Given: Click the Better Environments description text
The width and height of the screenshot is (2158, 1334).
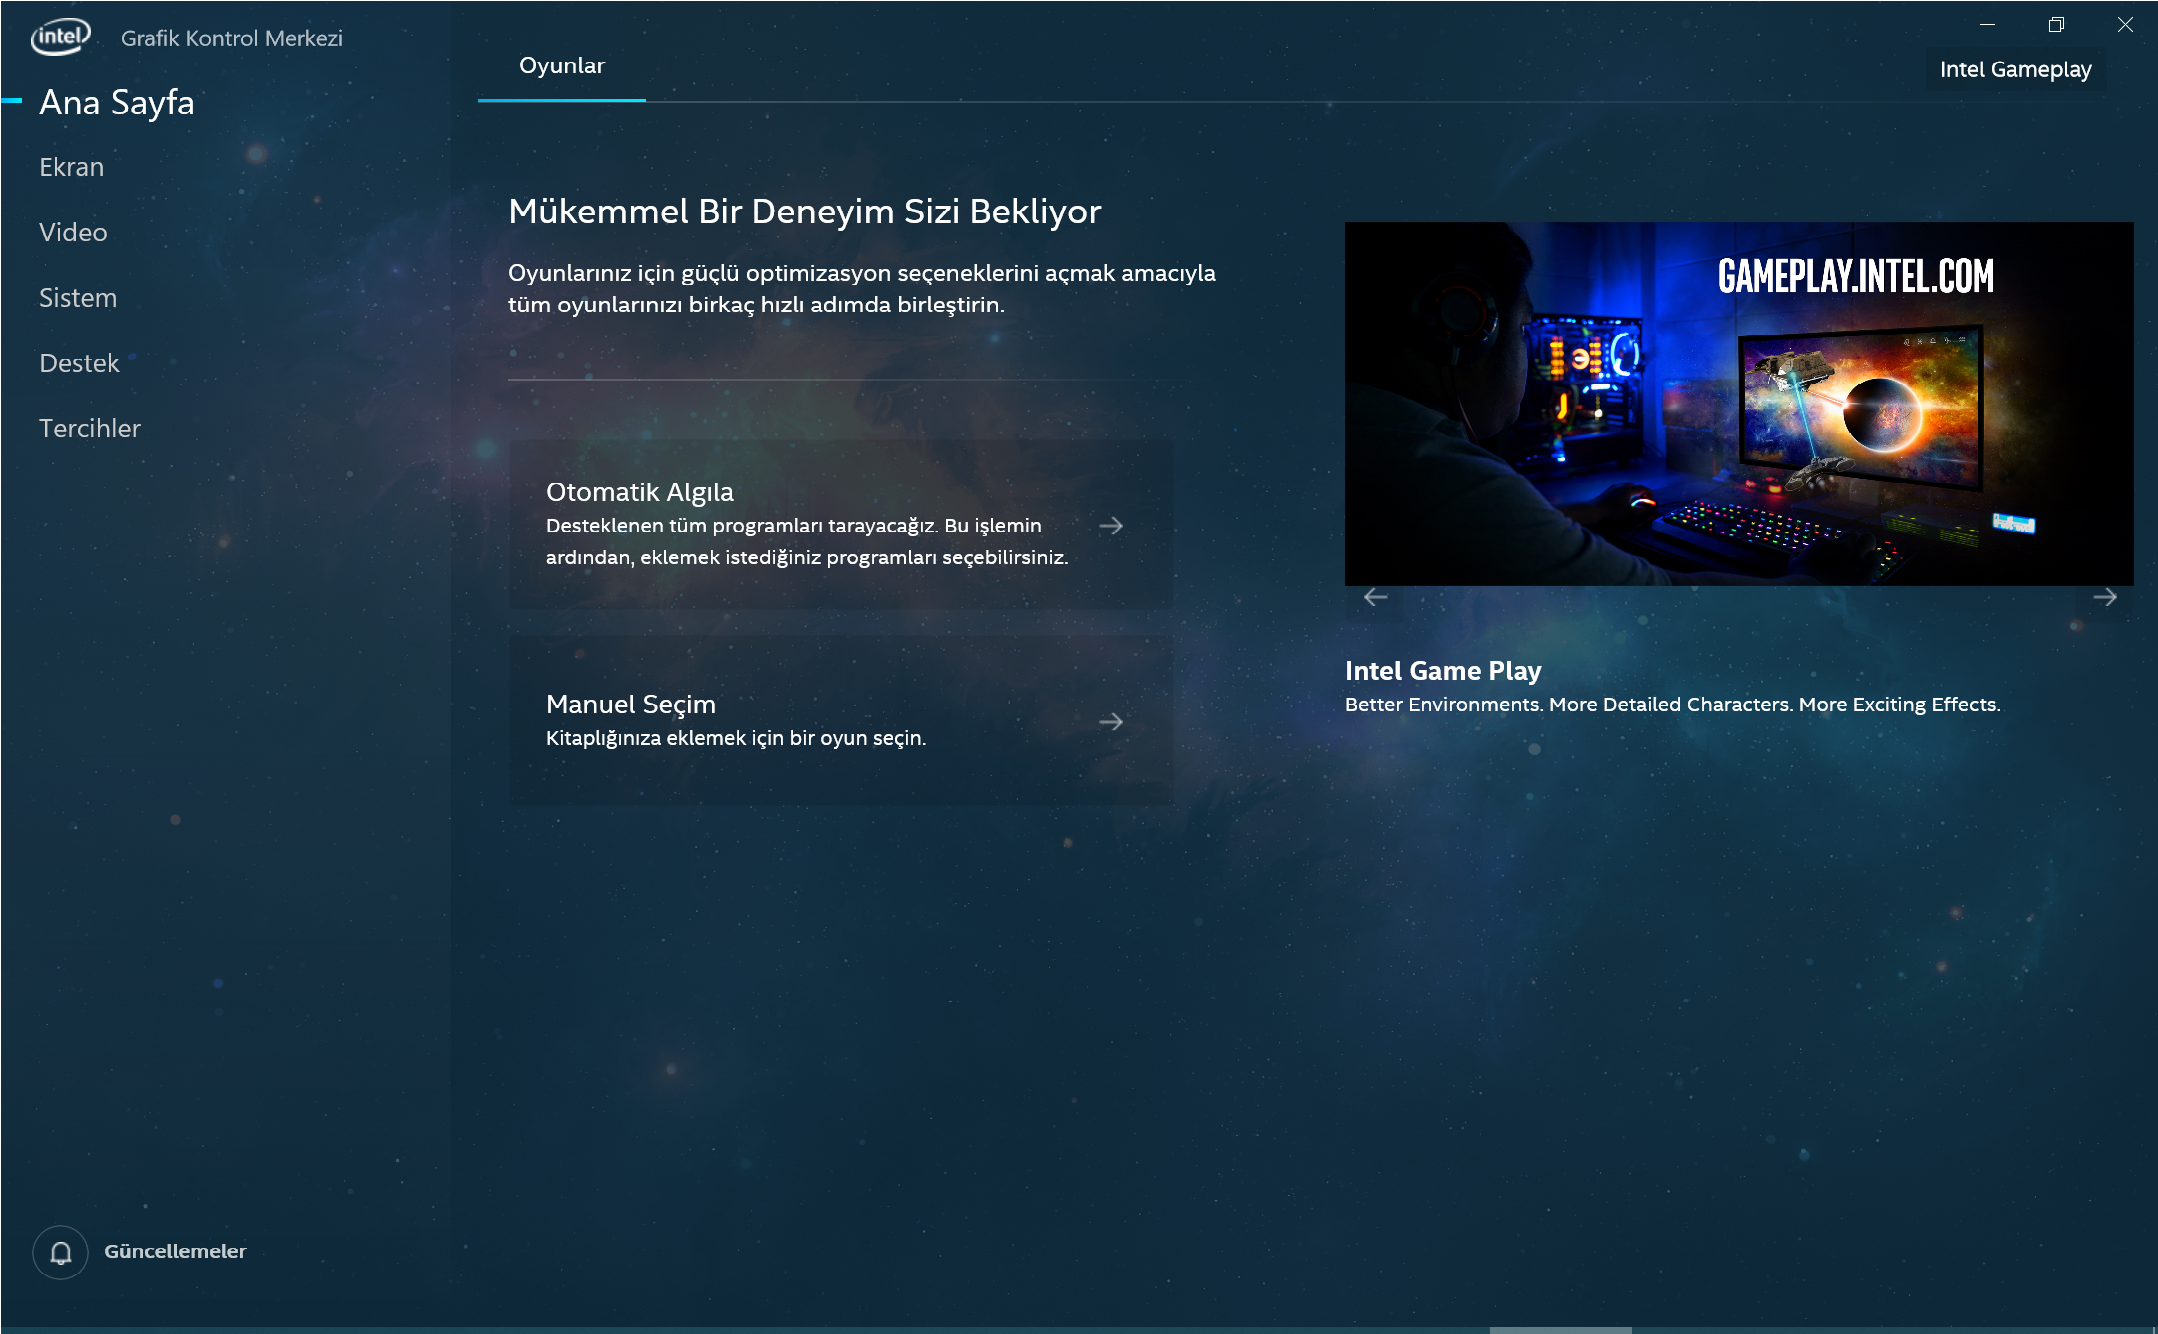Looking at the screenshot, I should [x=1672, y=704].
